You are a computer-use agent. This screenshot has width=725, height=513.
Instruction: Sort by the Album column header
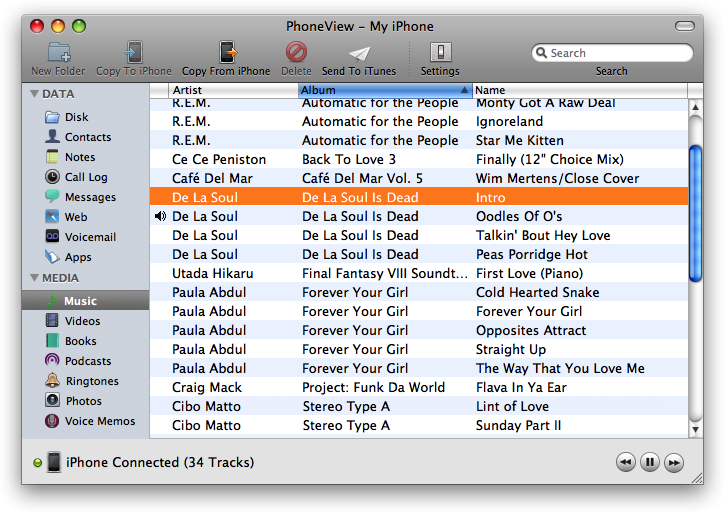click(x=385, y=90)
